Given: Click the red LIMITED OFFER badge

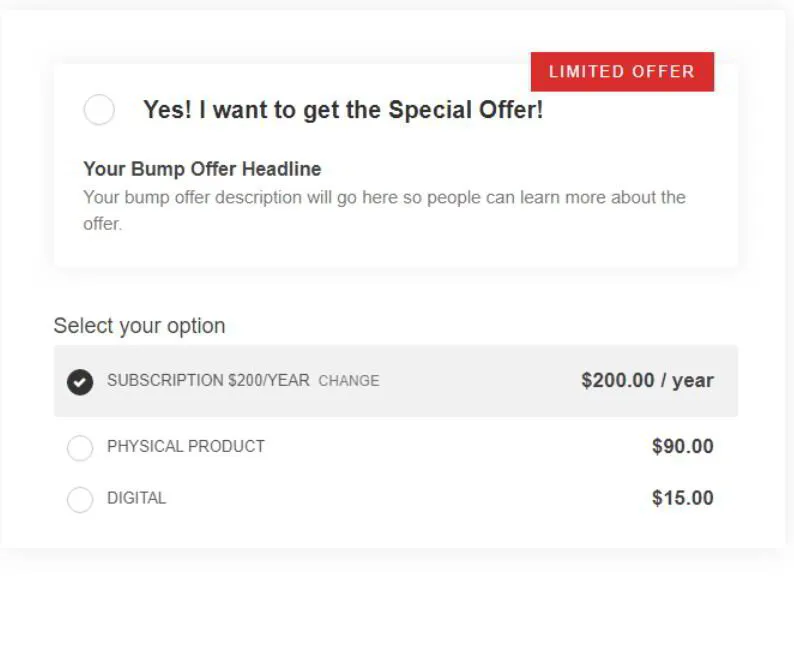Looking at the screenshot, I should [x=621, y=72].
